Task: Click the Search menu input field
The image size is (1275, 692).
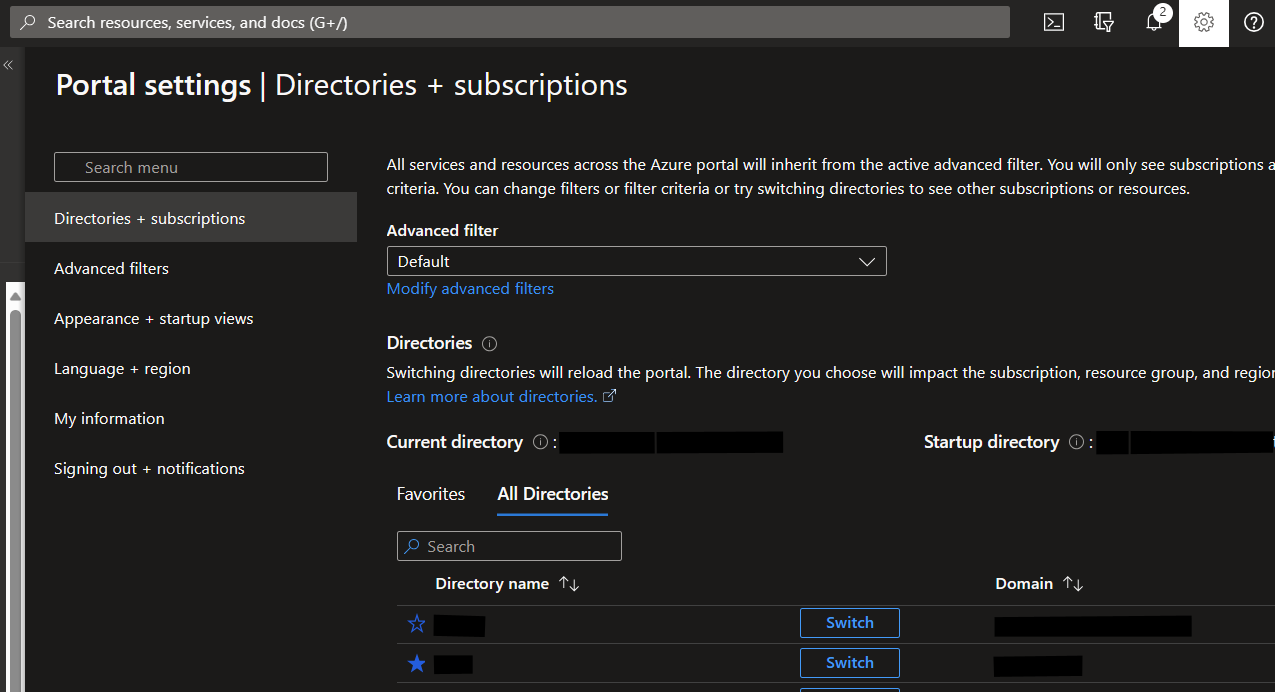Action: point(190,167)
